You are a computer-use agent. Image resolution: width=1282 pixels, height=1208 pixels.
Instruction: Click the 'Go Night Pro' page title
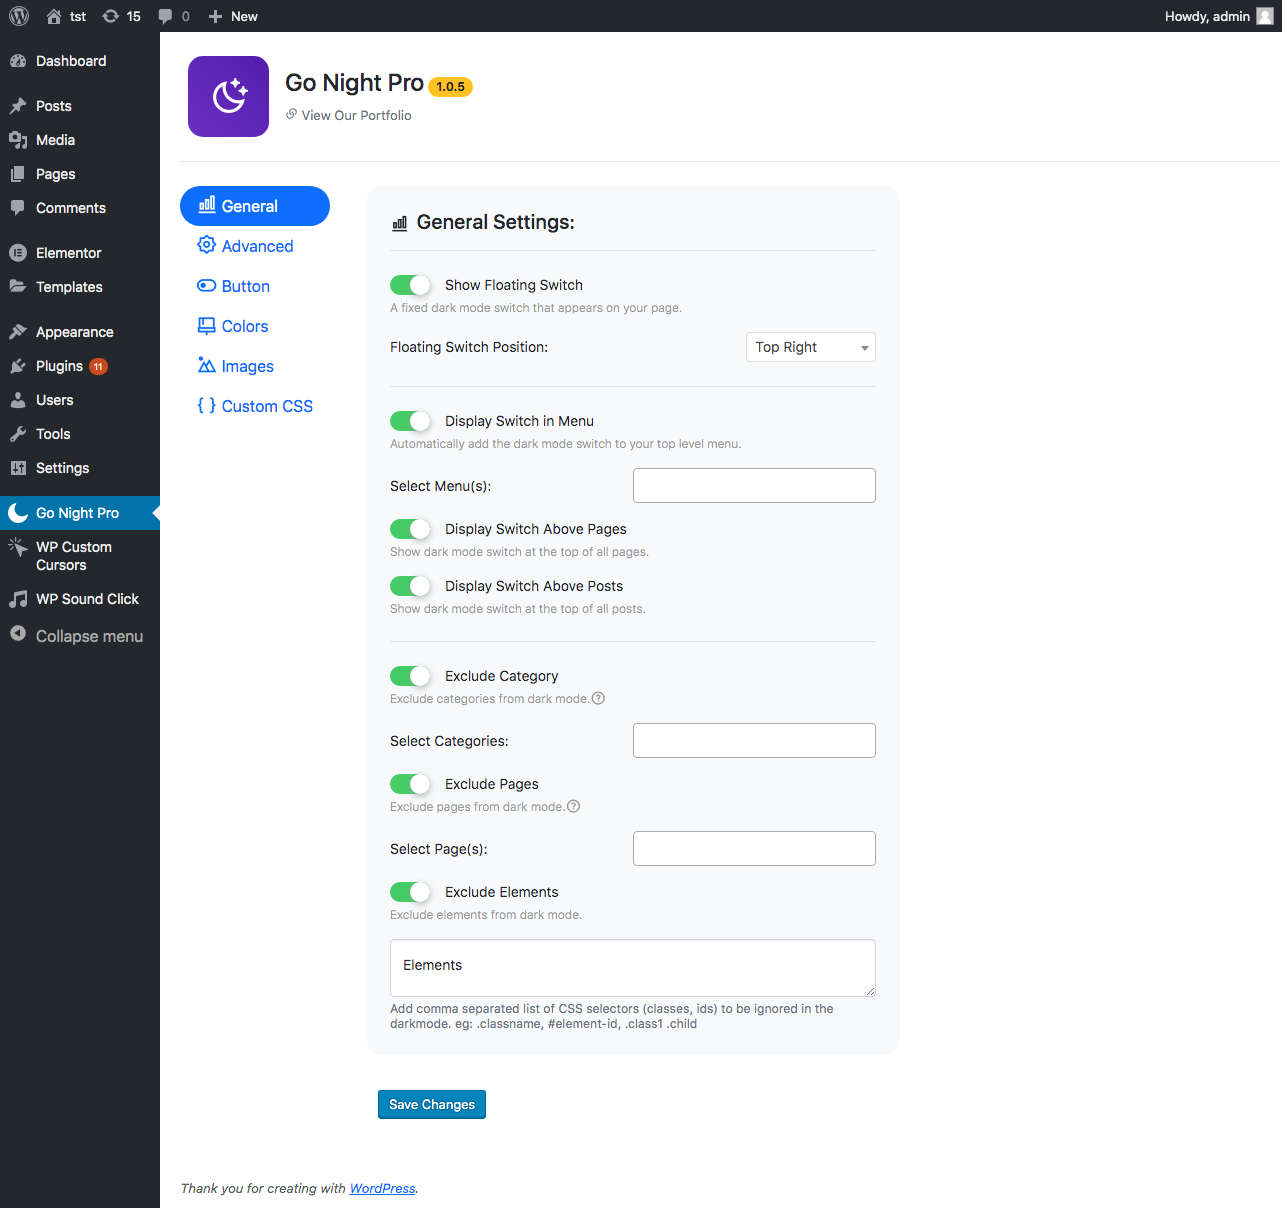354,83
